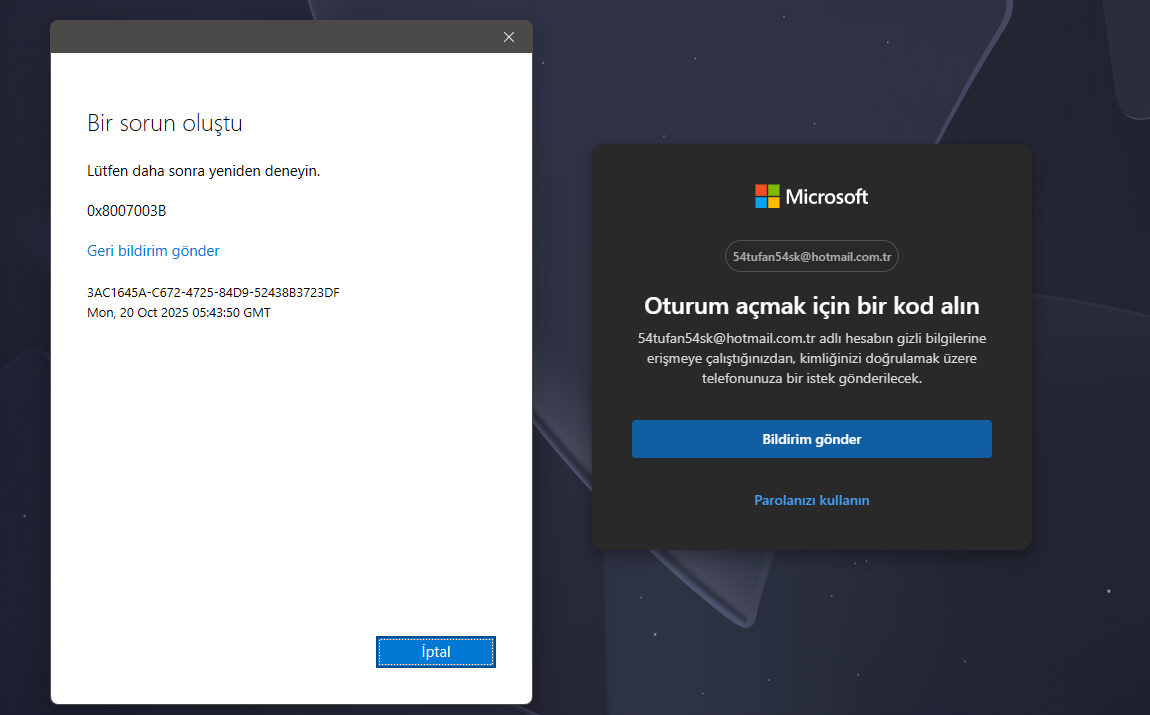Close the error dialog with the X button
Viewport: 1150px width, 715px height.
pos(509,37)
